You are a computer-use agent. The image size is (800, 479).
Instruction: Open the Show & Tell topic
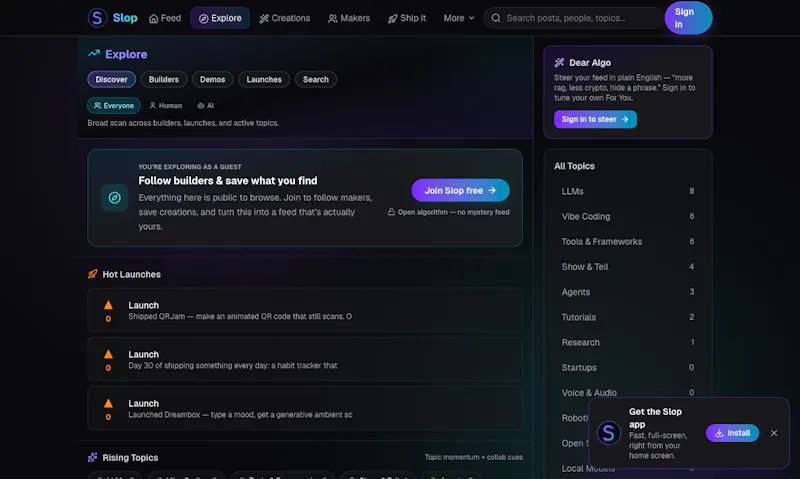coord(628,267)
